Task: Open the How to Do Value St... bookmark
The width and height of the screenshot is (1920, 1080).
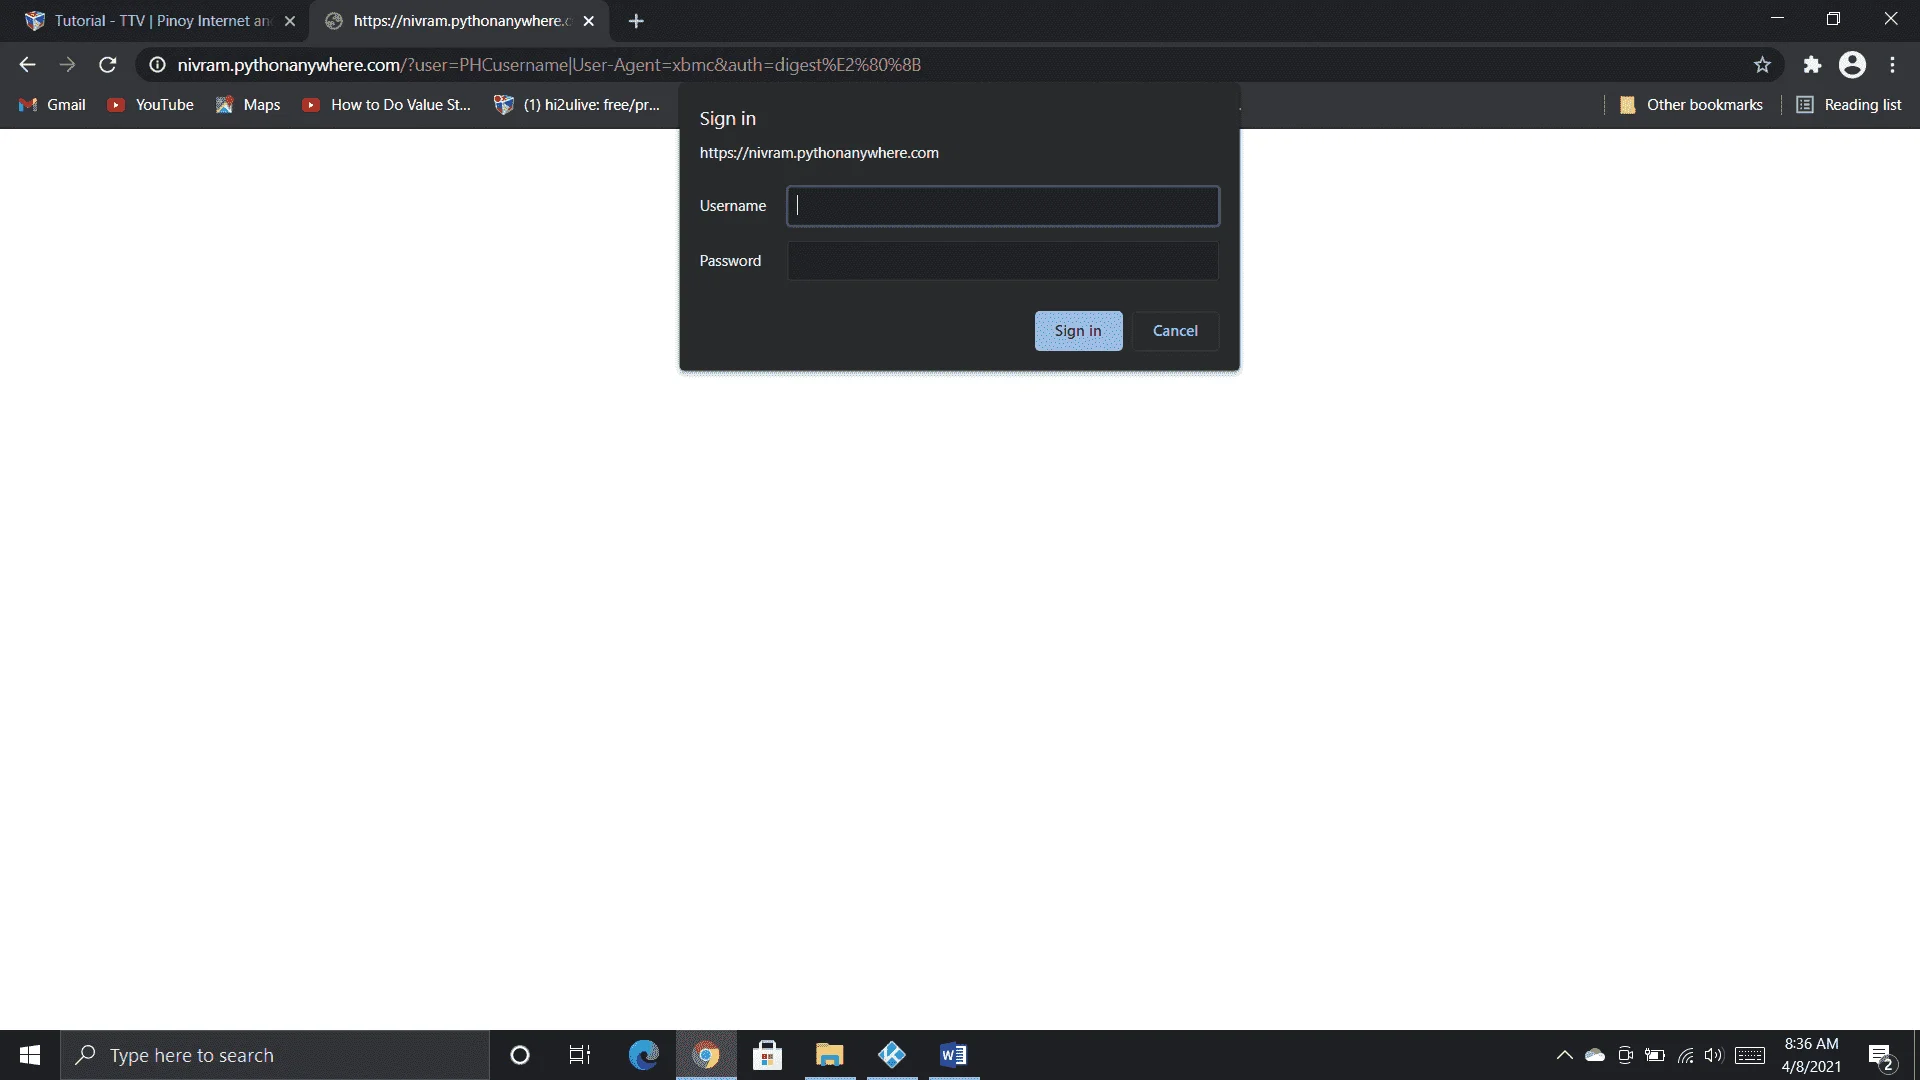Action: click(x=387, y=105)
